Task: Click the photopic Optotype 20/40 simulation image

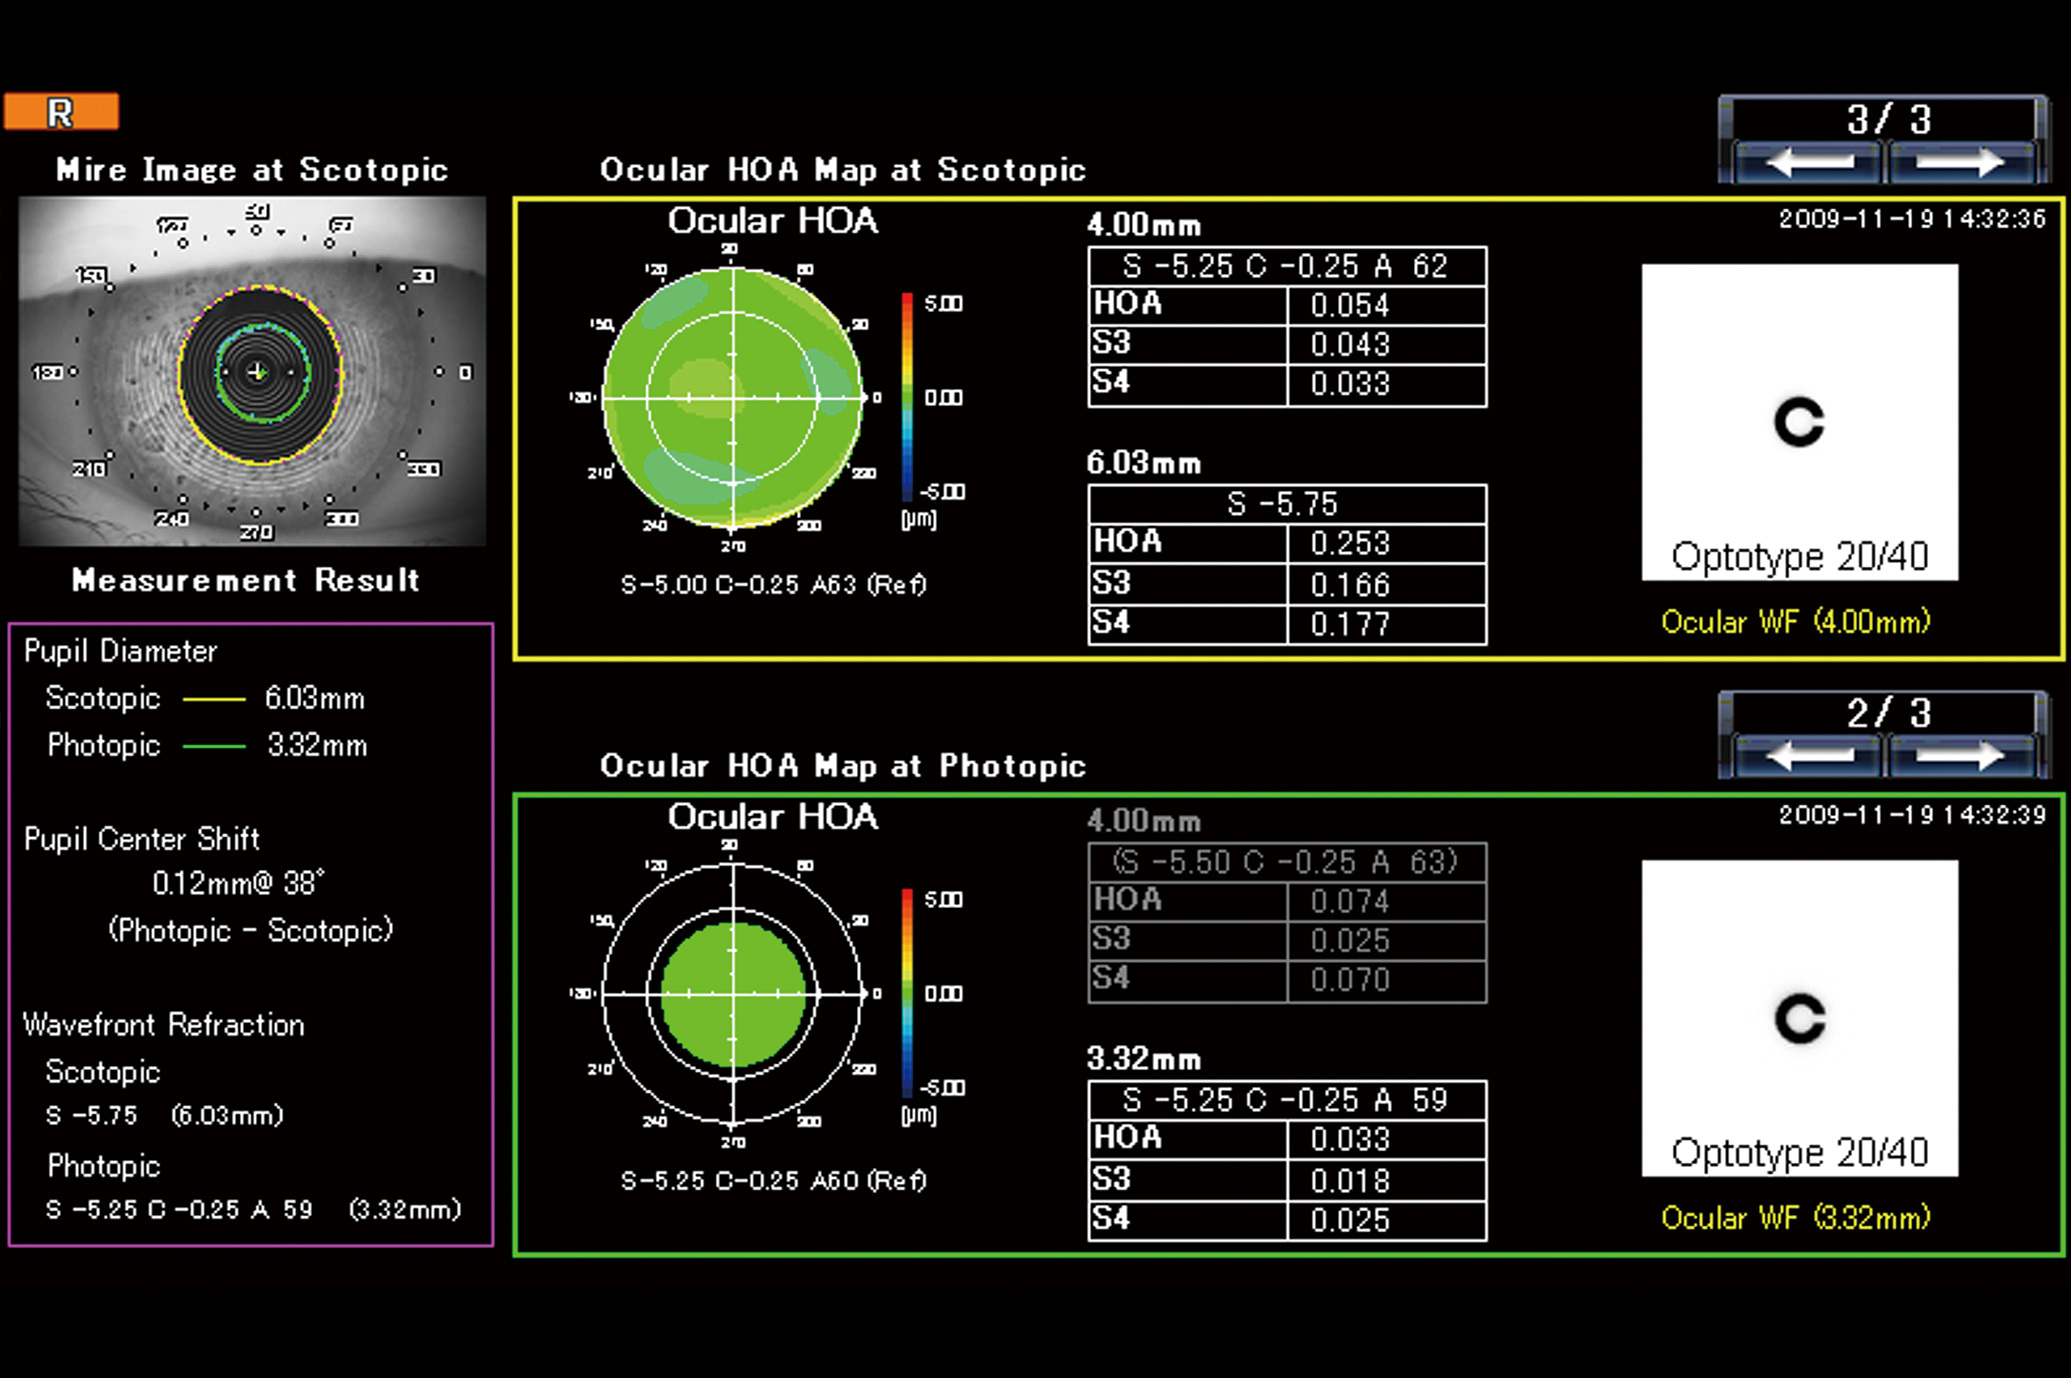Action: (1799, 1017)
